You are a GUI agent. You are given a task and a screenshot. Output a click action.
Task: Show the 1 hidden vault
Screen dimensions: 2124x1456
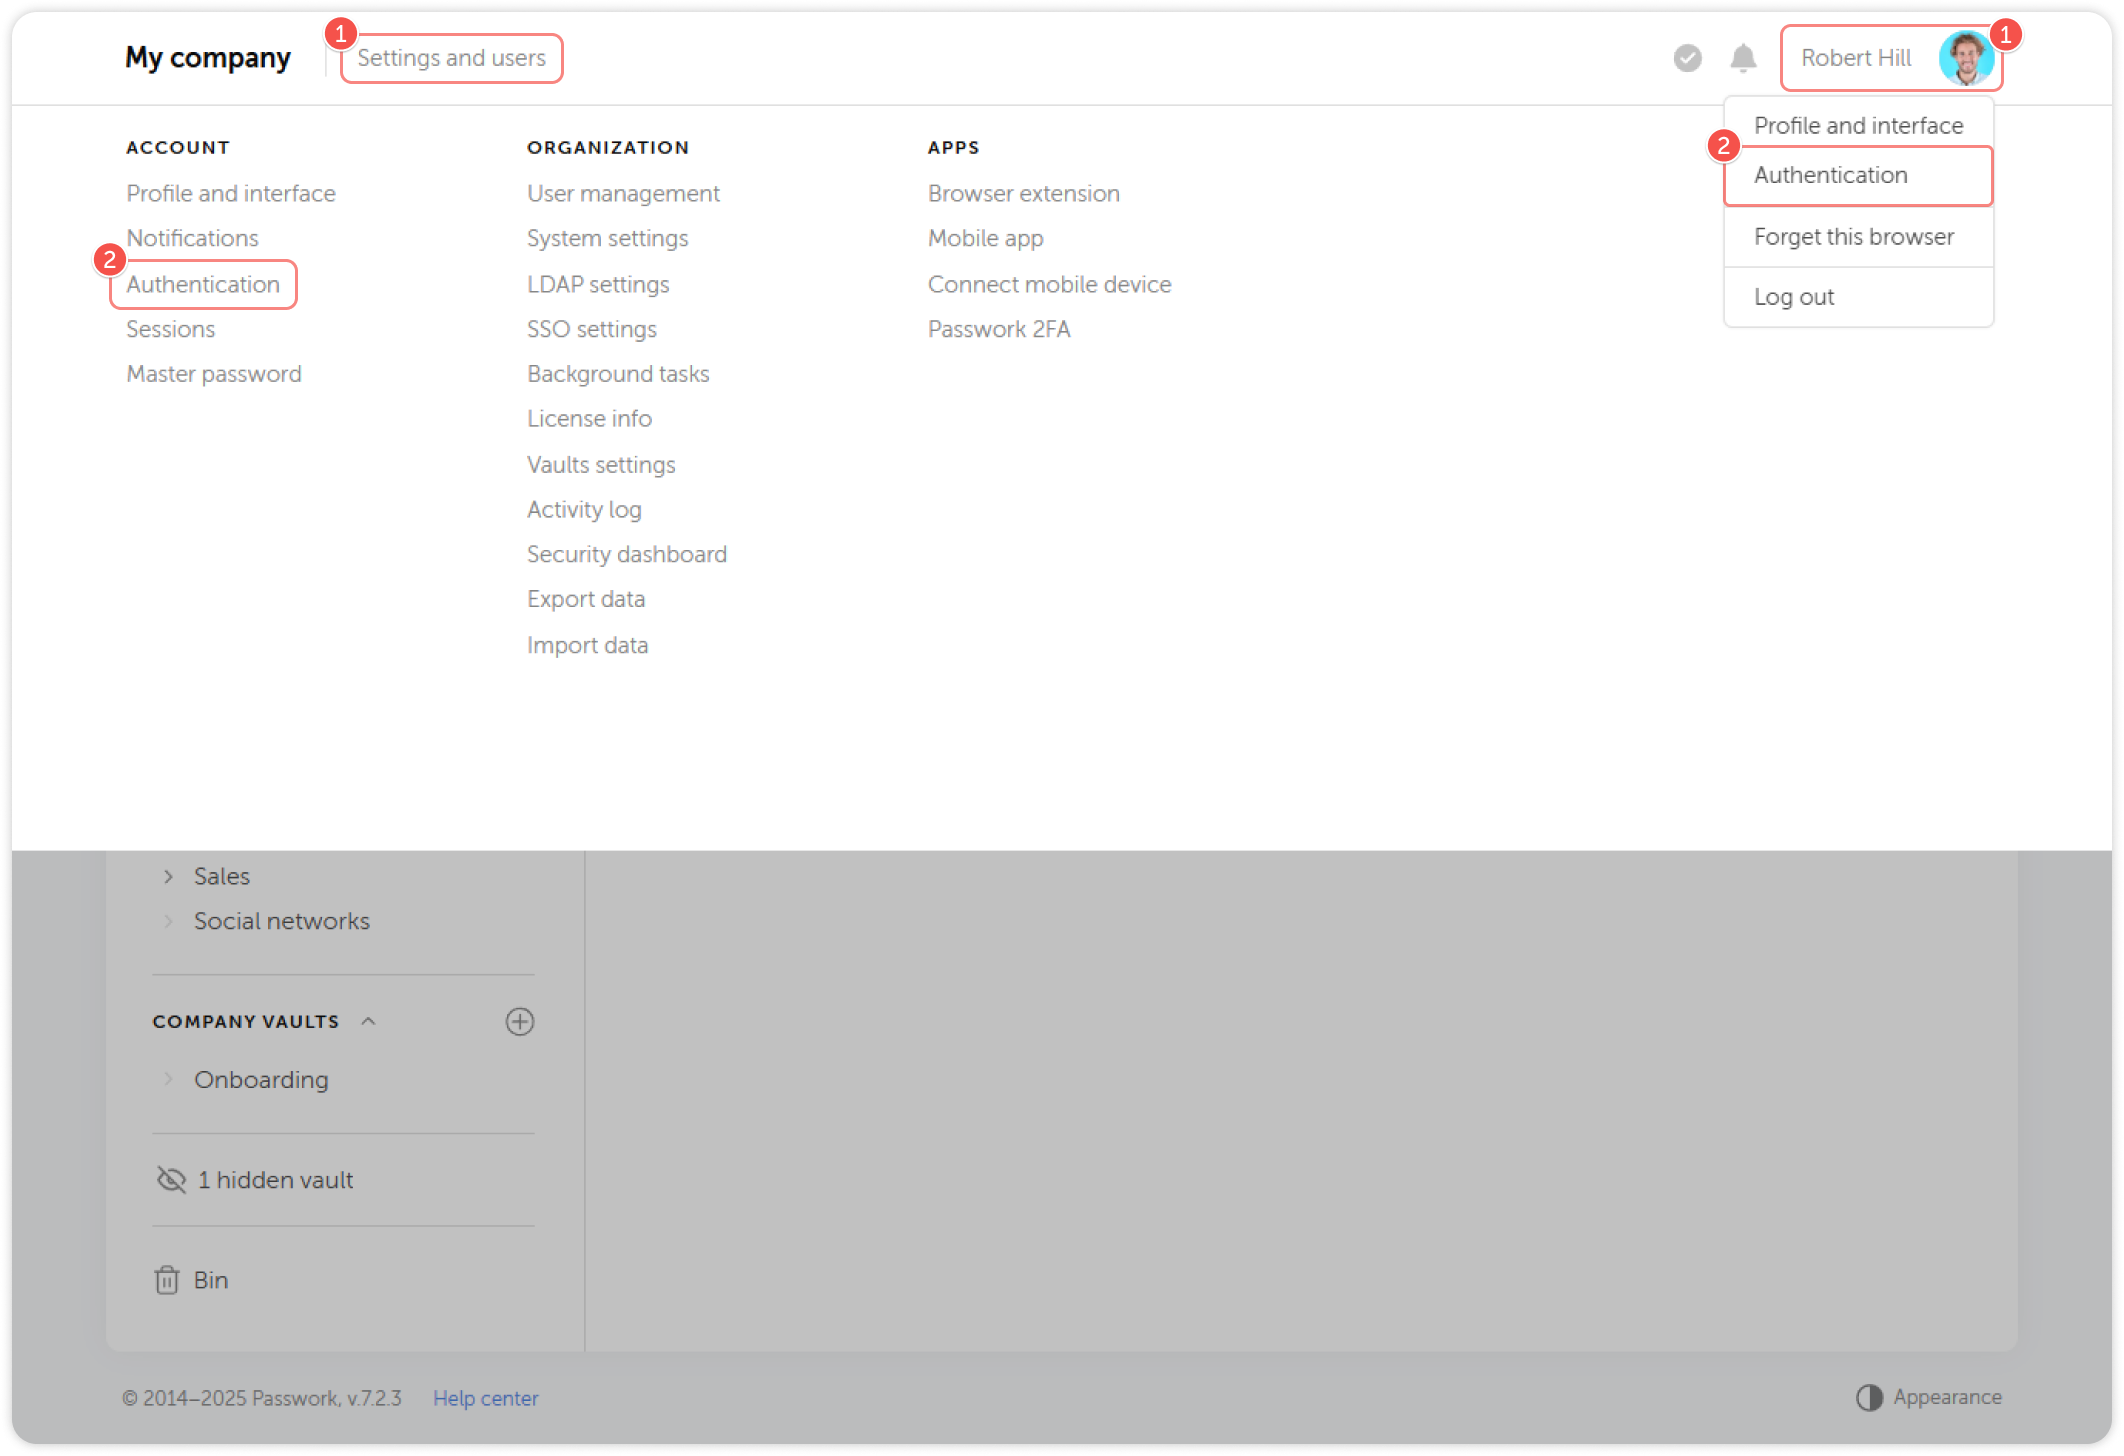point(275,1180)
